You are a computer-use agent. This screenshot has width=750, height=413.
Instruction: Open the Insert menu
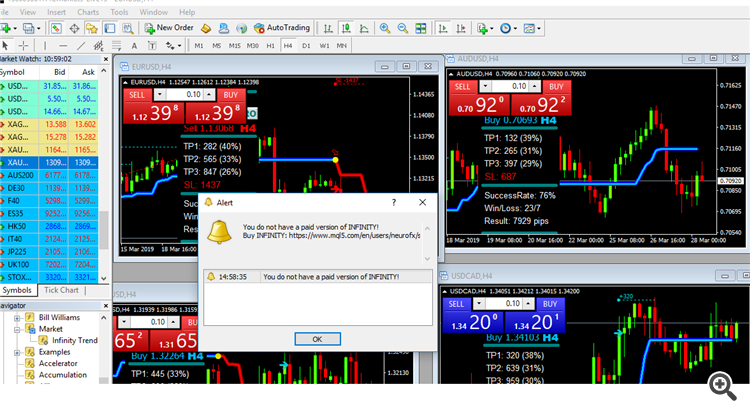click(x=56, y=12)
